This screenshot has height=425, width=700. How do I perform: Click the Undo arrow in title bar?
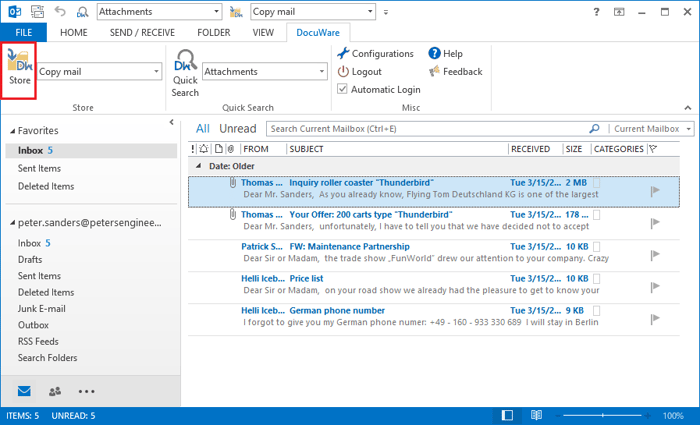[60, 12]
